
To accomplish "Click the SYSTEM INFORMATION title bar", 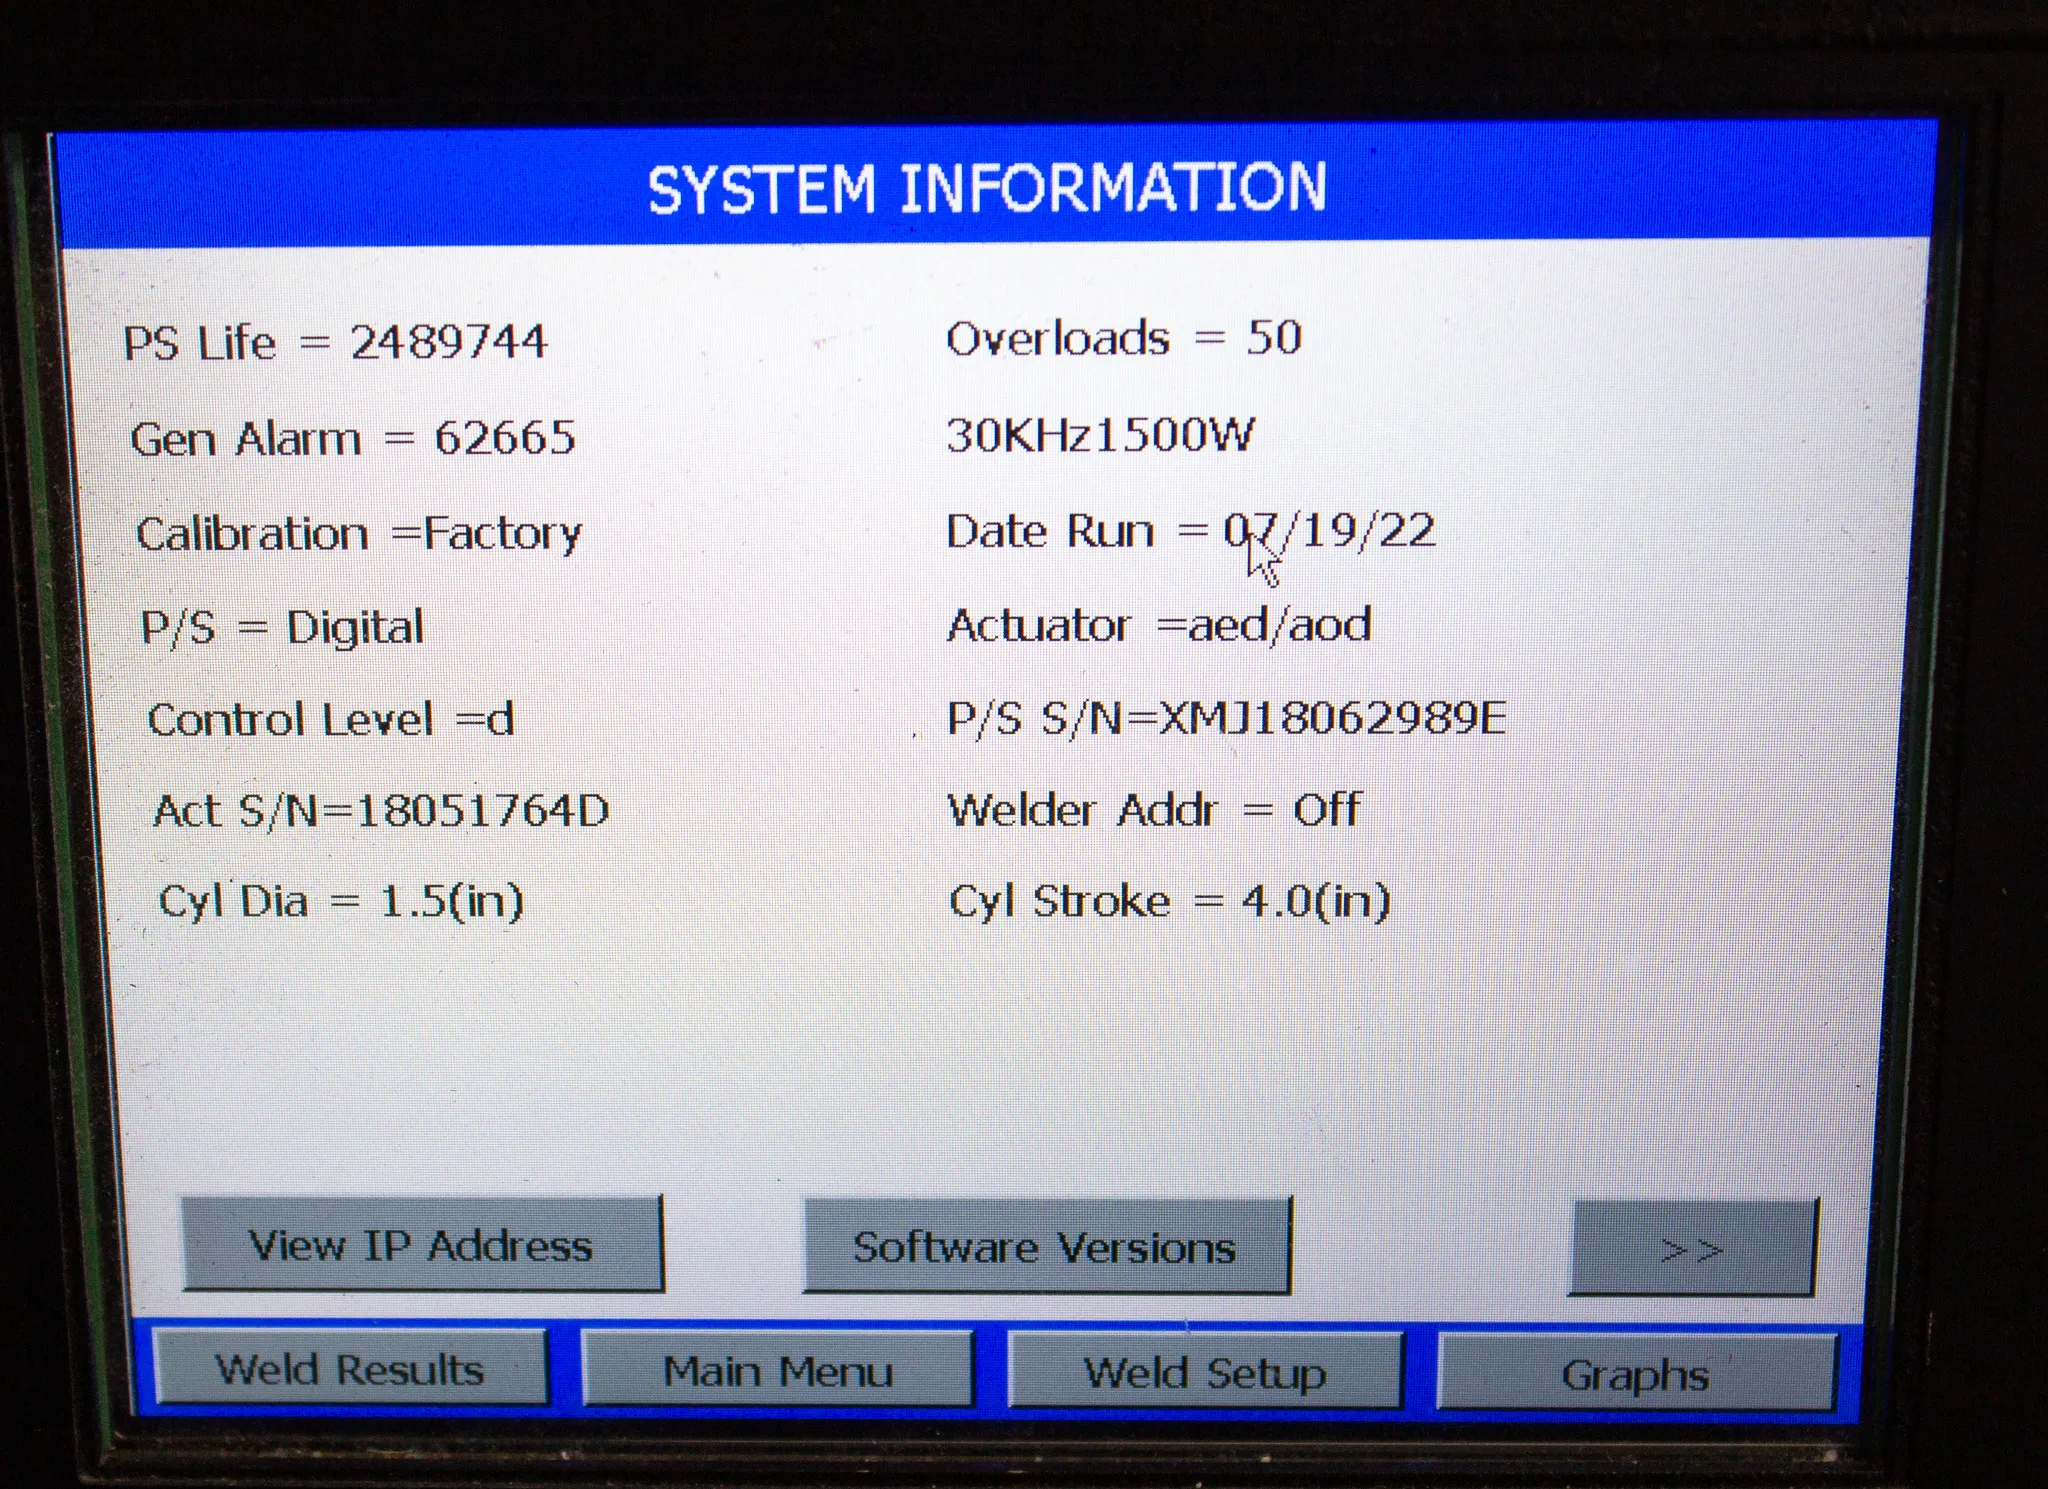I will (994, 186).
